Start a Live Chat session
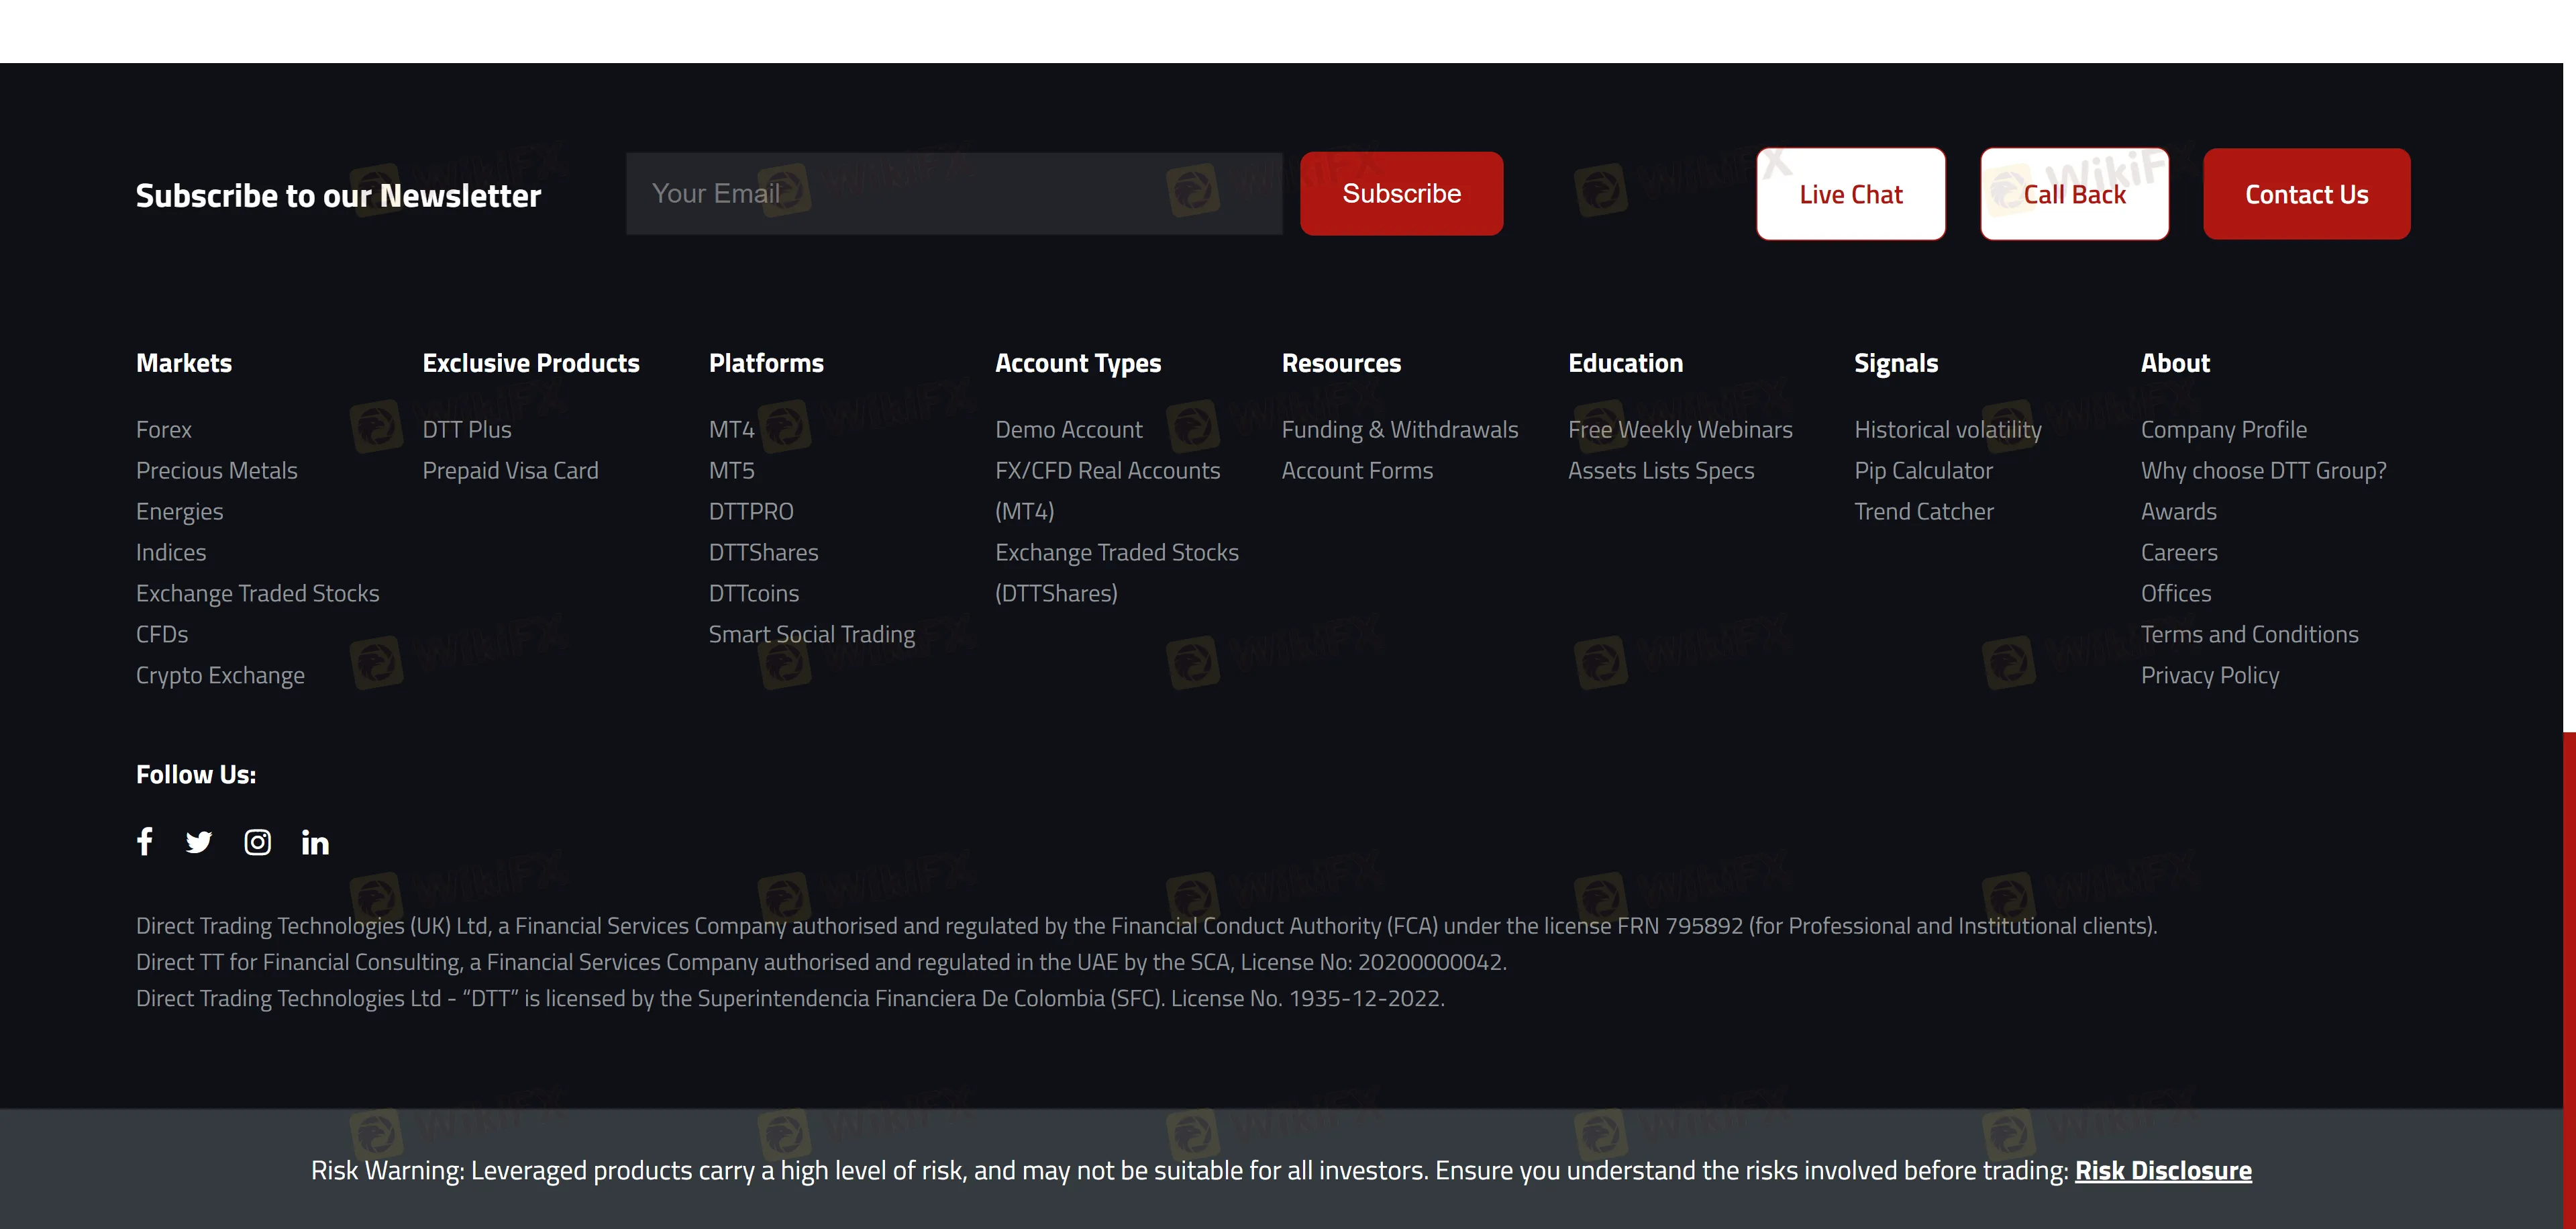The height and width of the screenshot is (1229, 2576). [1850, 194]
